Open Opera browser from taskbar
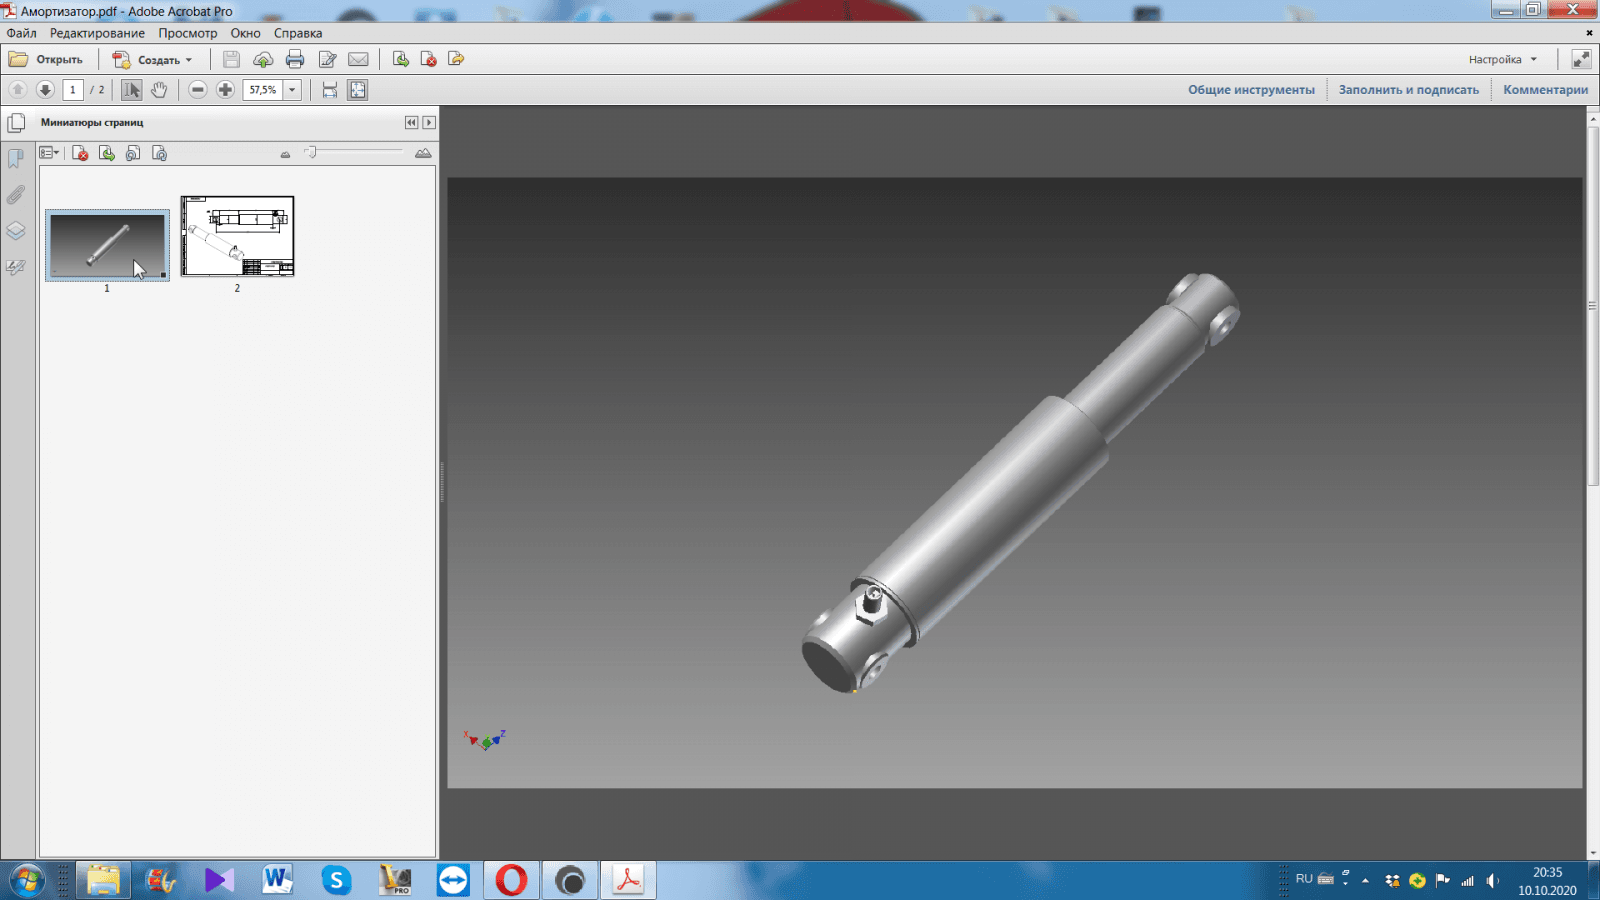This screenshot has width=1600, height=900. (511, 880)
